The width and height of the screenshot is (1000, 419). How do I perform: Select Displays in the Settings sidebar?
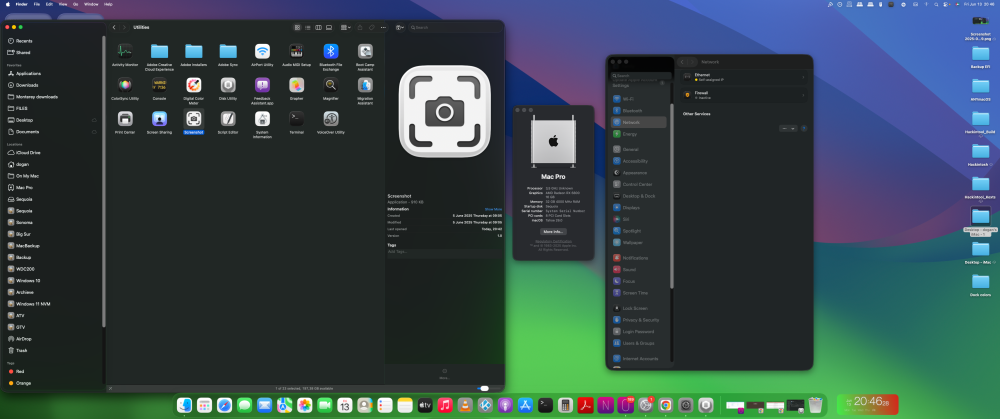(630, 207)
